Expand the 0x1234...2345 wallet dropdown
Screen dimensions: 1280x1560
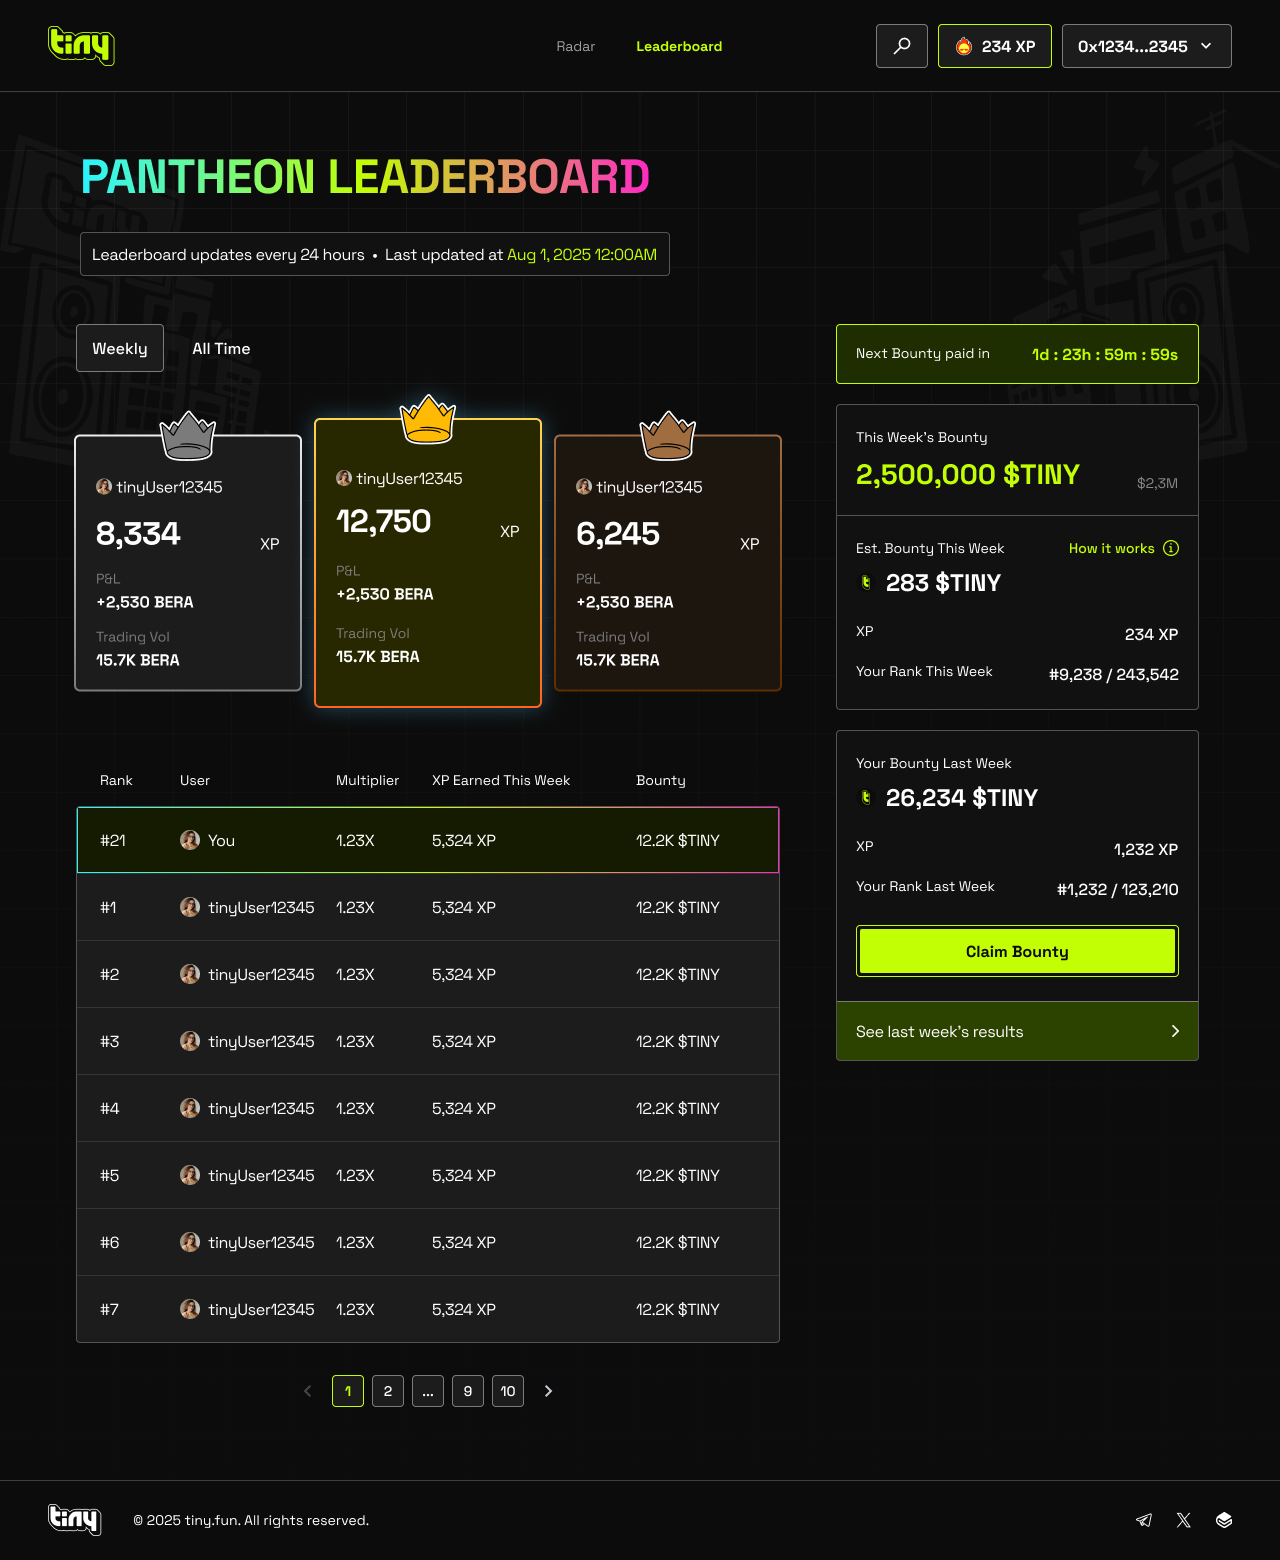[1146, 46]
